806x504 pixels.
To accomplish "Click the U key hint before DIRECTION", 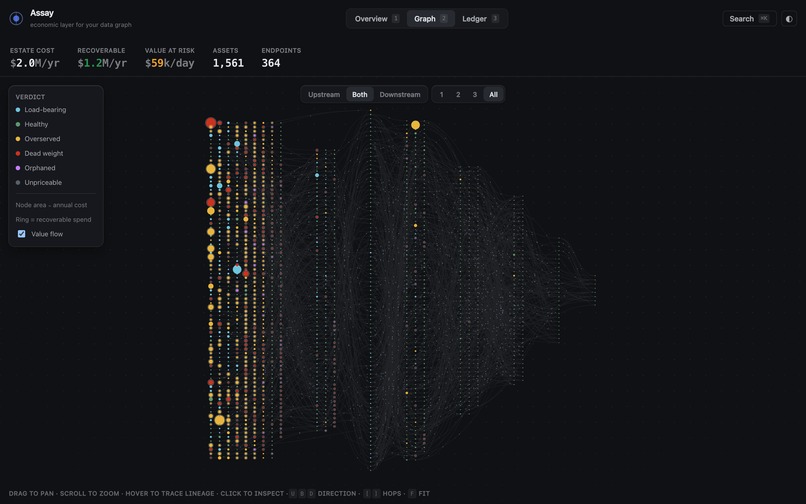I will [x=292, y=494].
